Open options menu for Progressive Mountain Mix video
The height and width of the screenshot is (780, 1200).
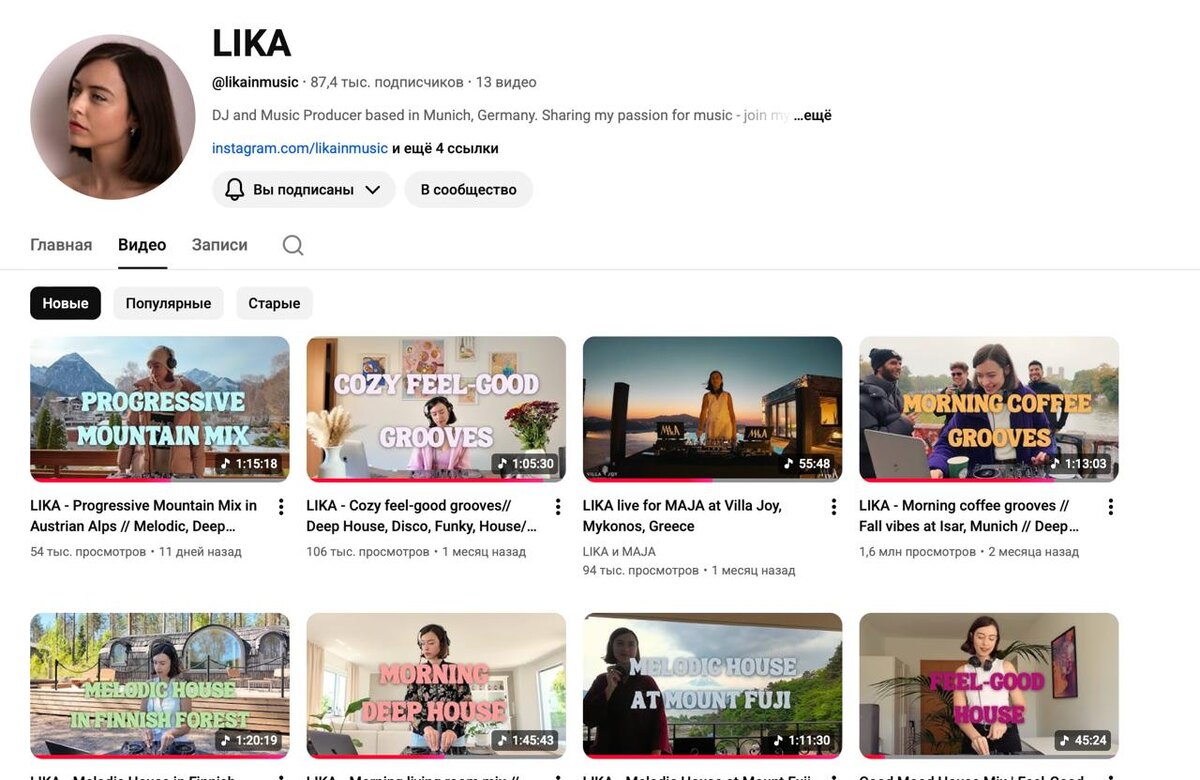281,507
